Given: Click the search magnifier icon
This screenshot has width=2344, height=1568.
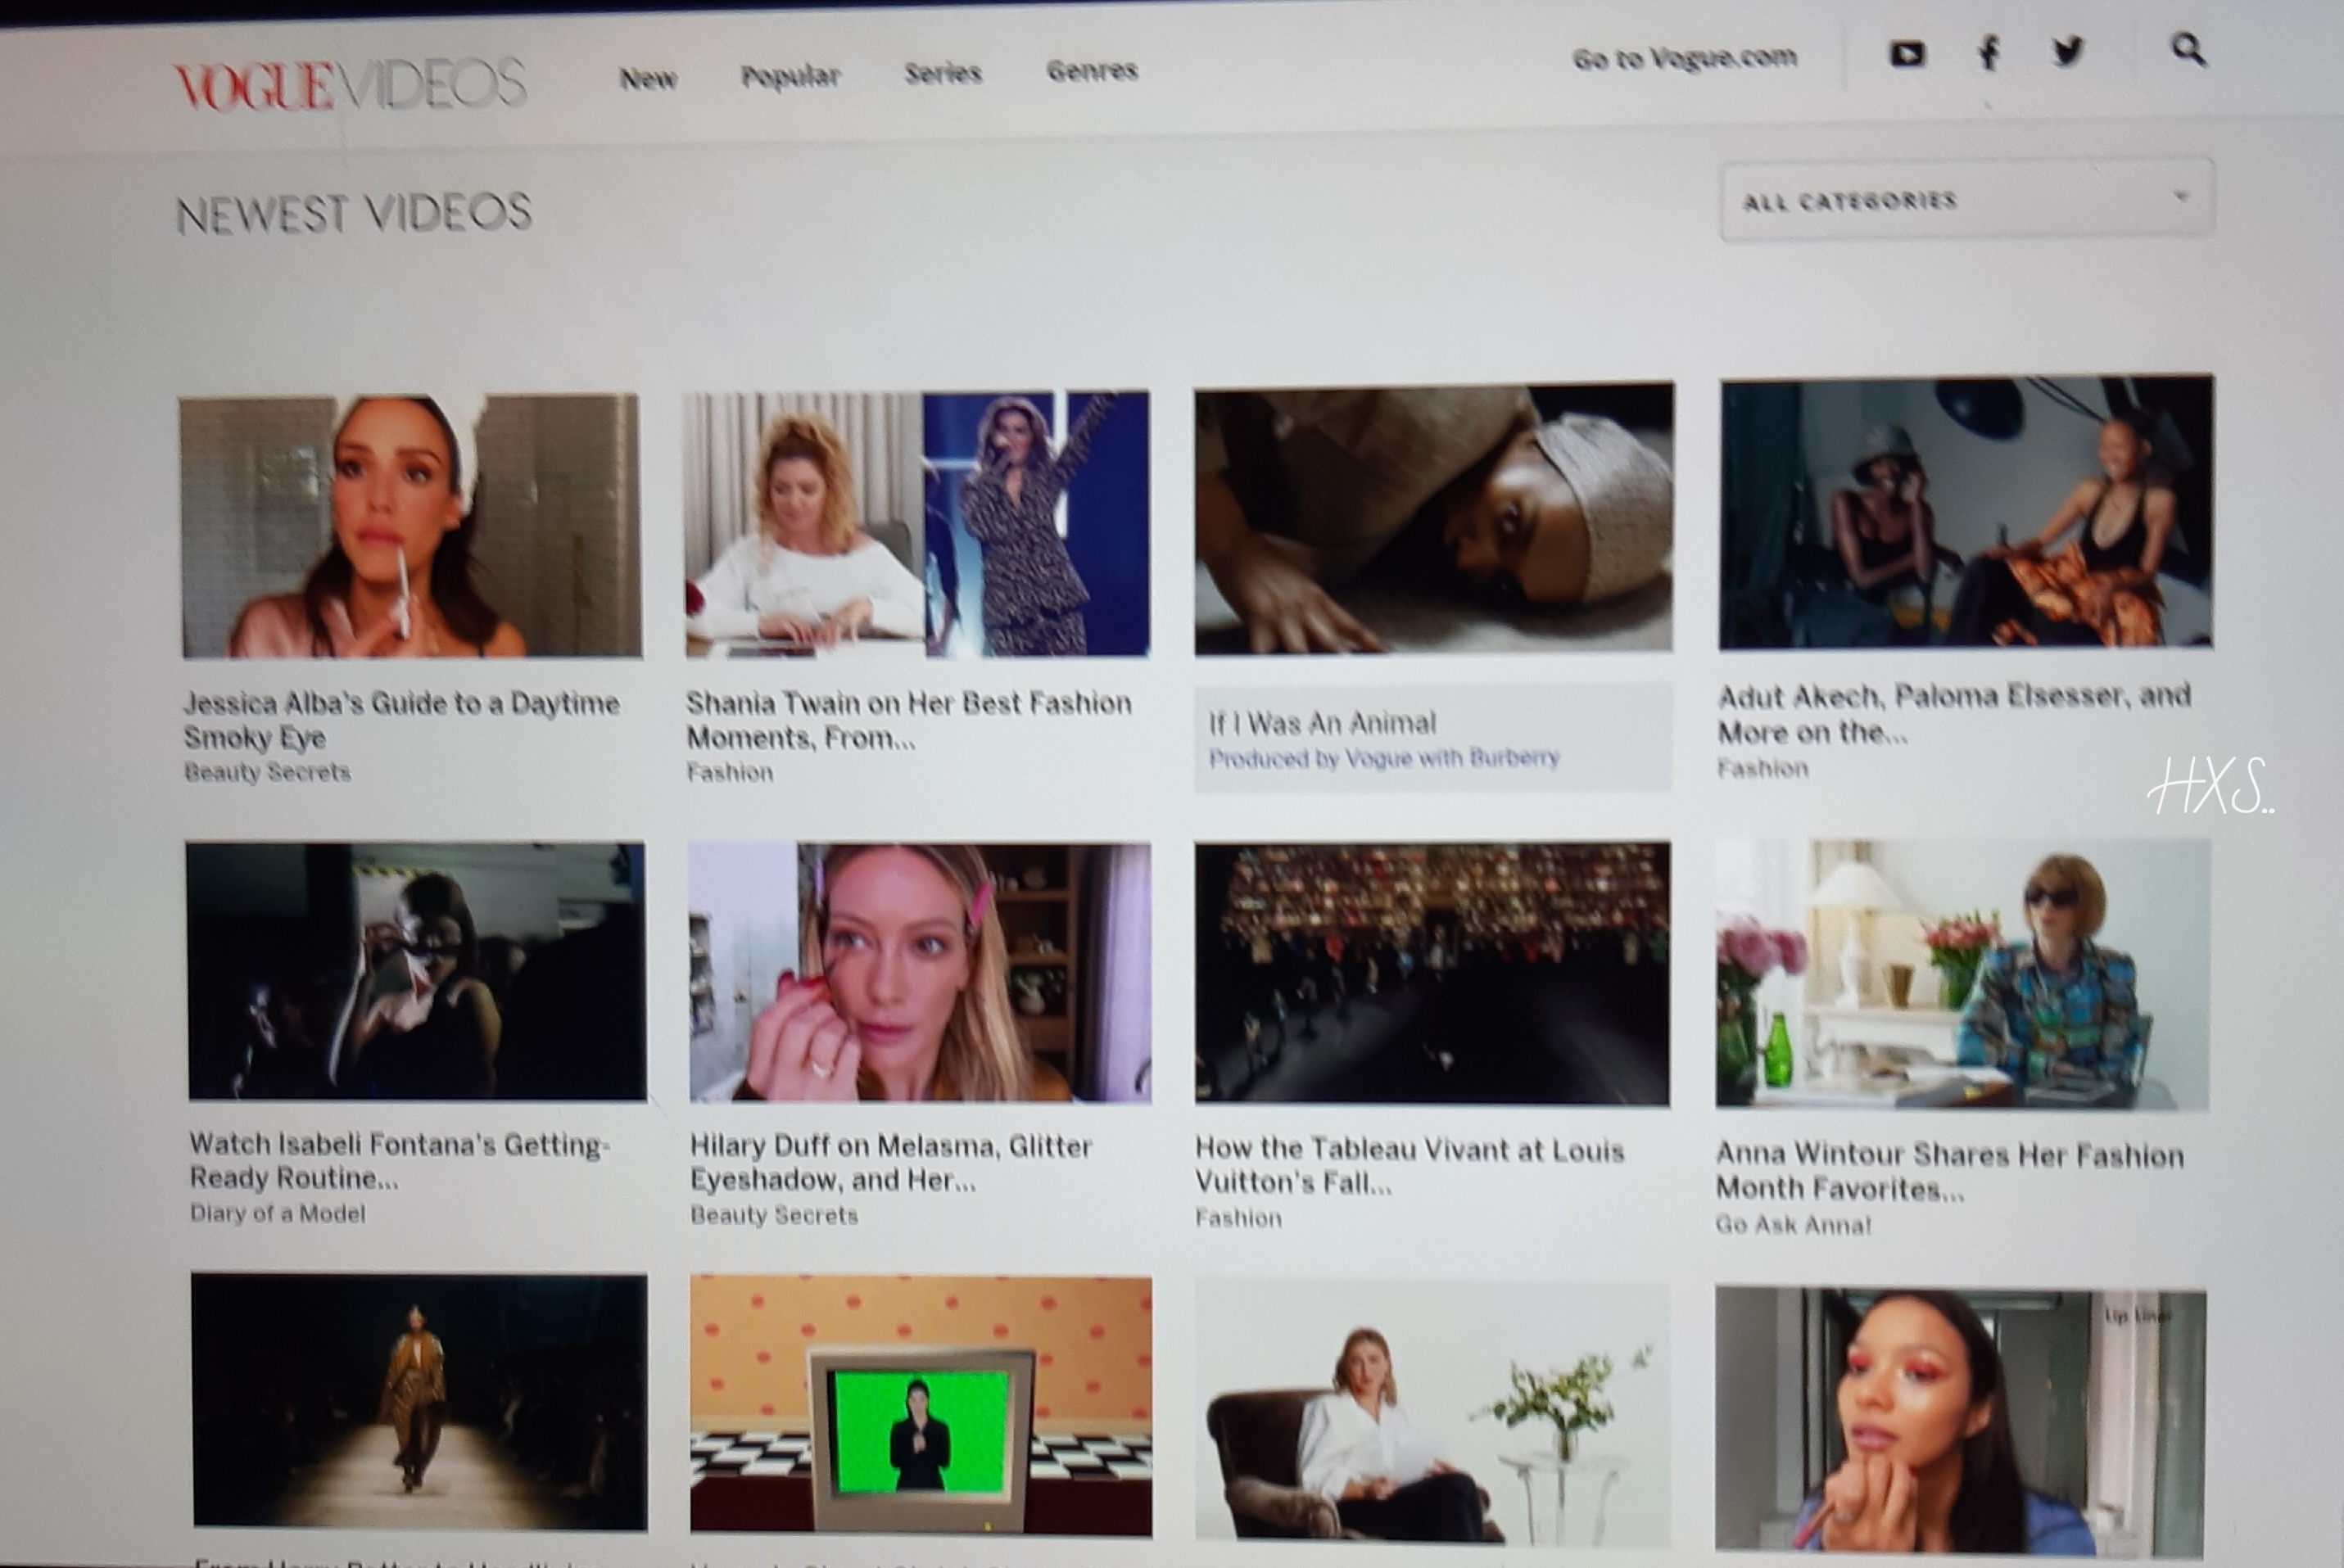Looking at the screenshot, I should coord(2188,48).
